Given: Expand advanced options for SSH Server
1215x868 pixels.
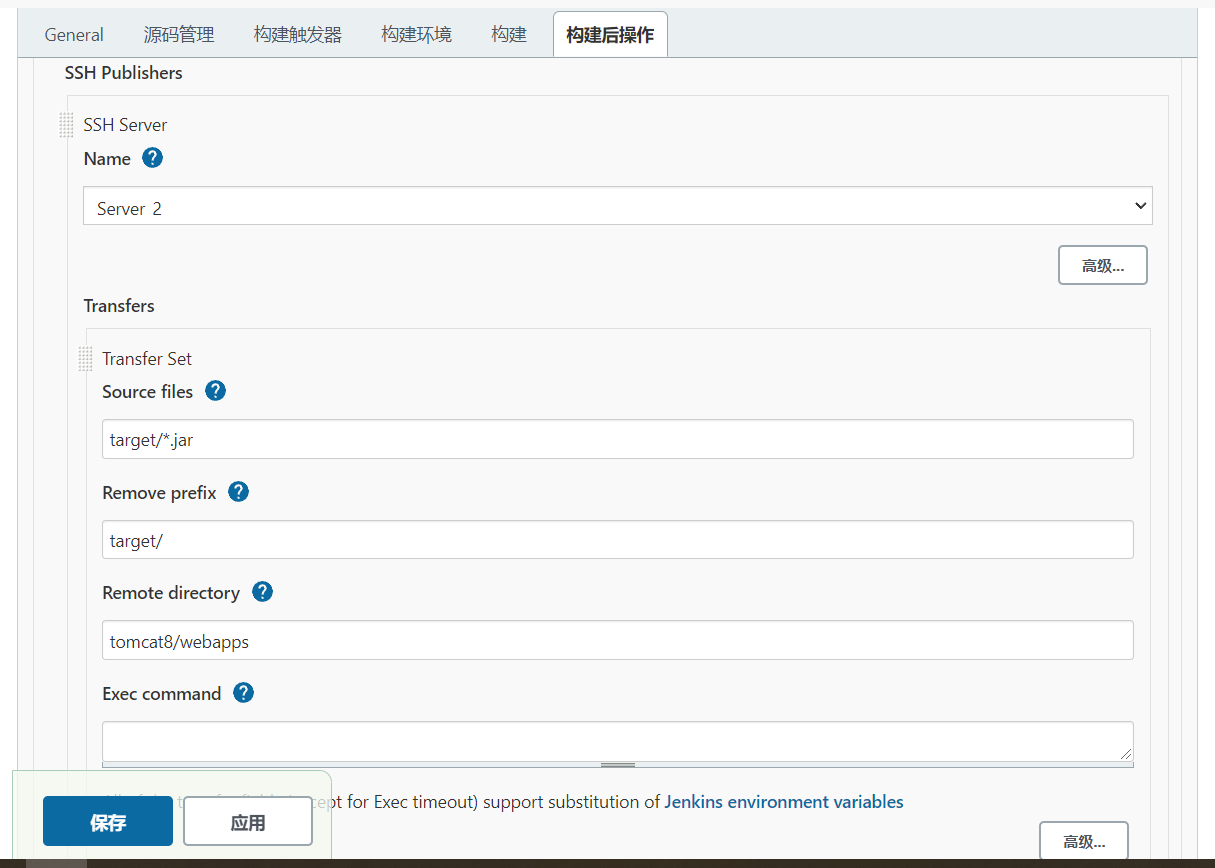Looking at the screenshot, I should pyautogui.click(x=1102, y=264).
